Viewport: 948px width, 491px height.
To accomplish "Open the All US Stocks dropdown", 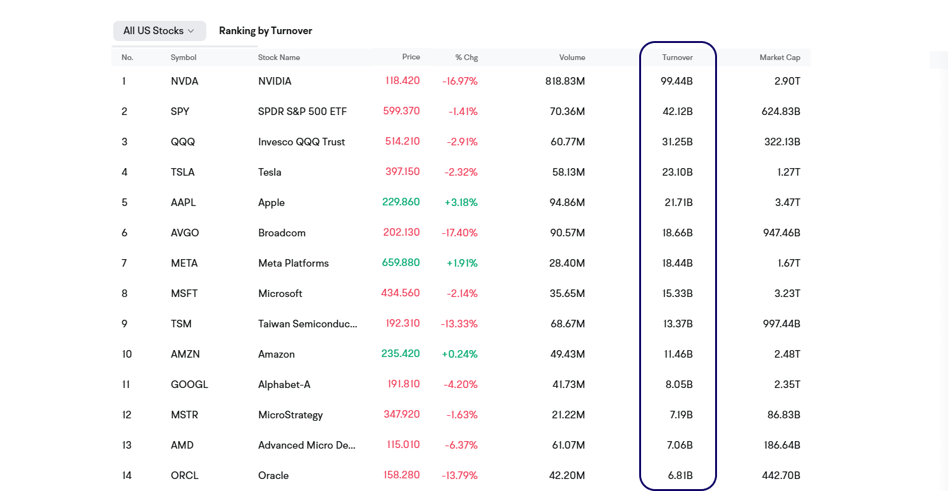I will point(159,31).
